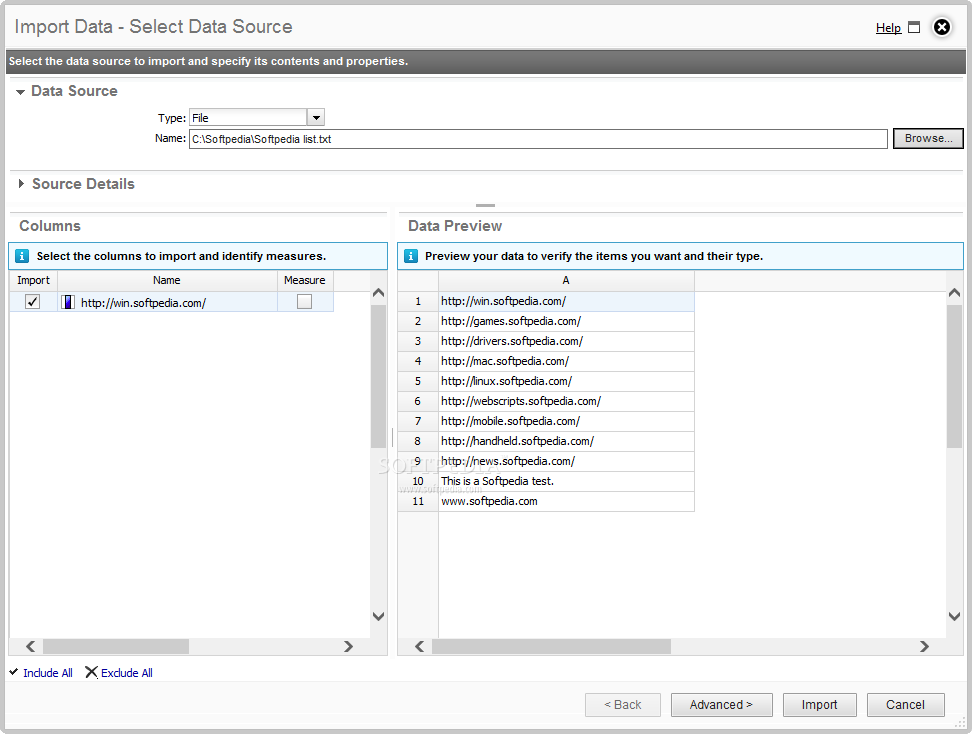The width and height of the screenshot is (972, 734).
Task: Click Data Preview horizontal scrollbar thumb
Action: tap(551, 647)
